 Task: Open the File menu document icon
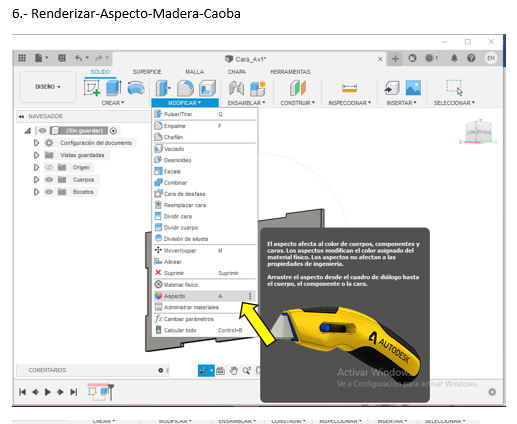tap(39, 58)
